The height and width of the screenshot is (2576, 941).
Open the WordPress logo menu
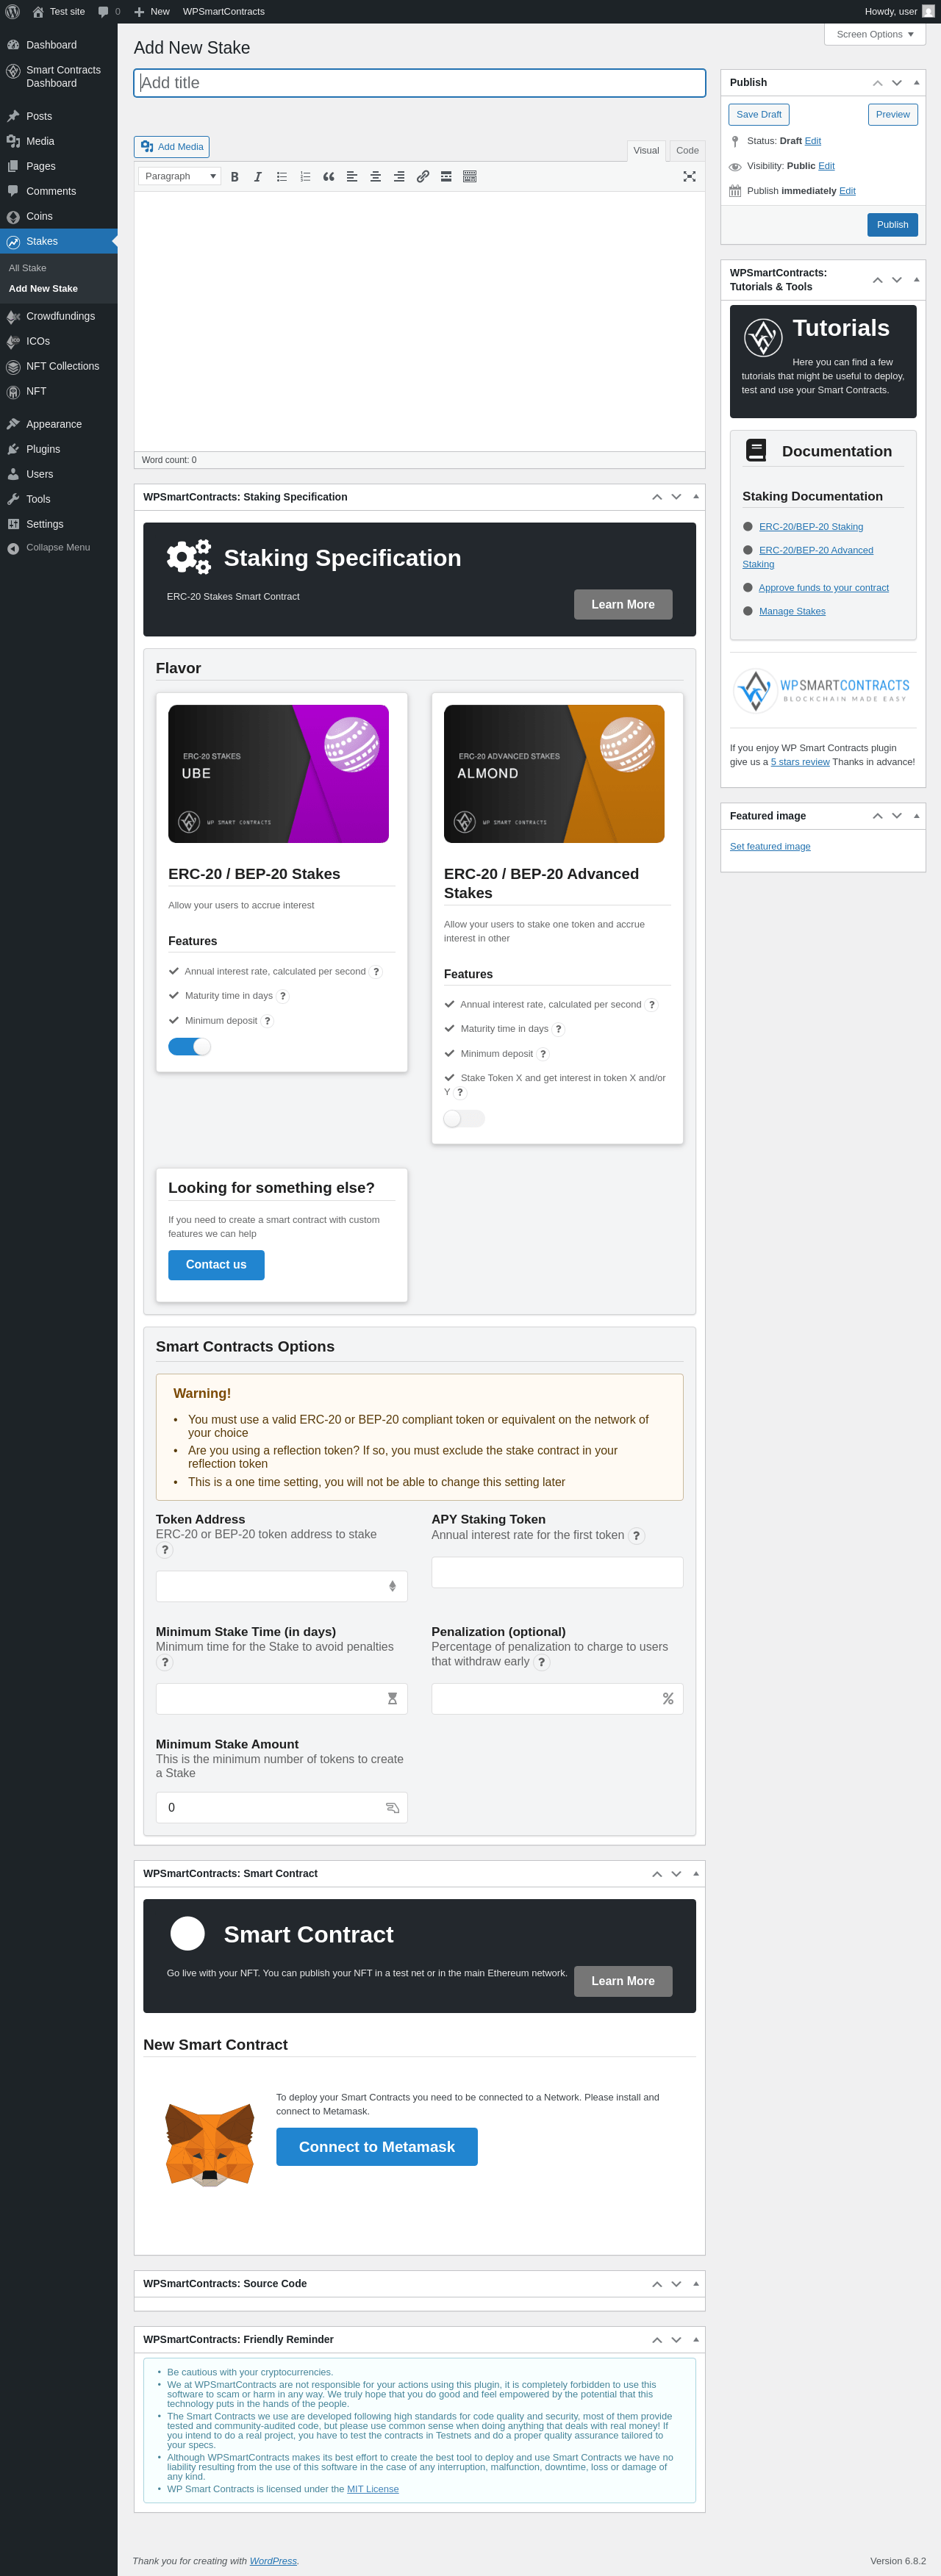coord(13,12)
